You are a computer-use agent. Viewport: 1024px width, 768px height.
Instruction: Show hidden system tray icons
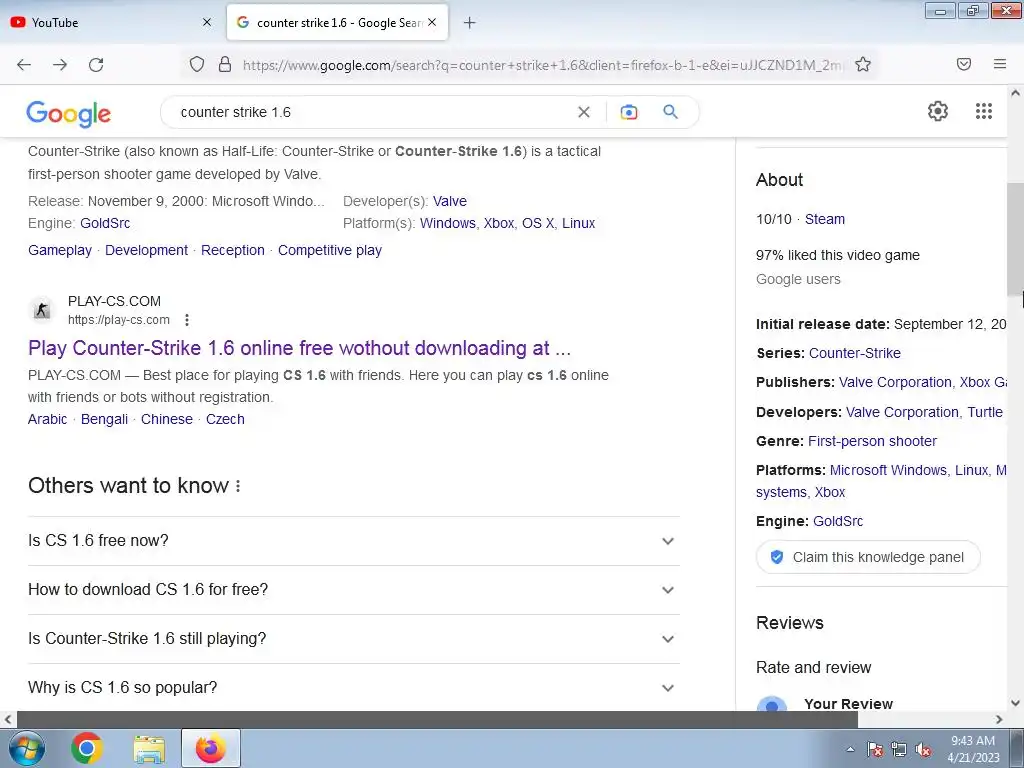(x=850, y=749)
